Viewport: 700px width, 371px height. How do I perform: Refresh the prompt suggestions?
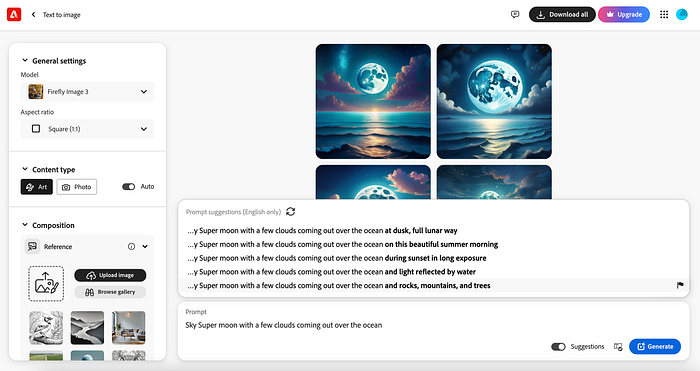coord(291,212)
